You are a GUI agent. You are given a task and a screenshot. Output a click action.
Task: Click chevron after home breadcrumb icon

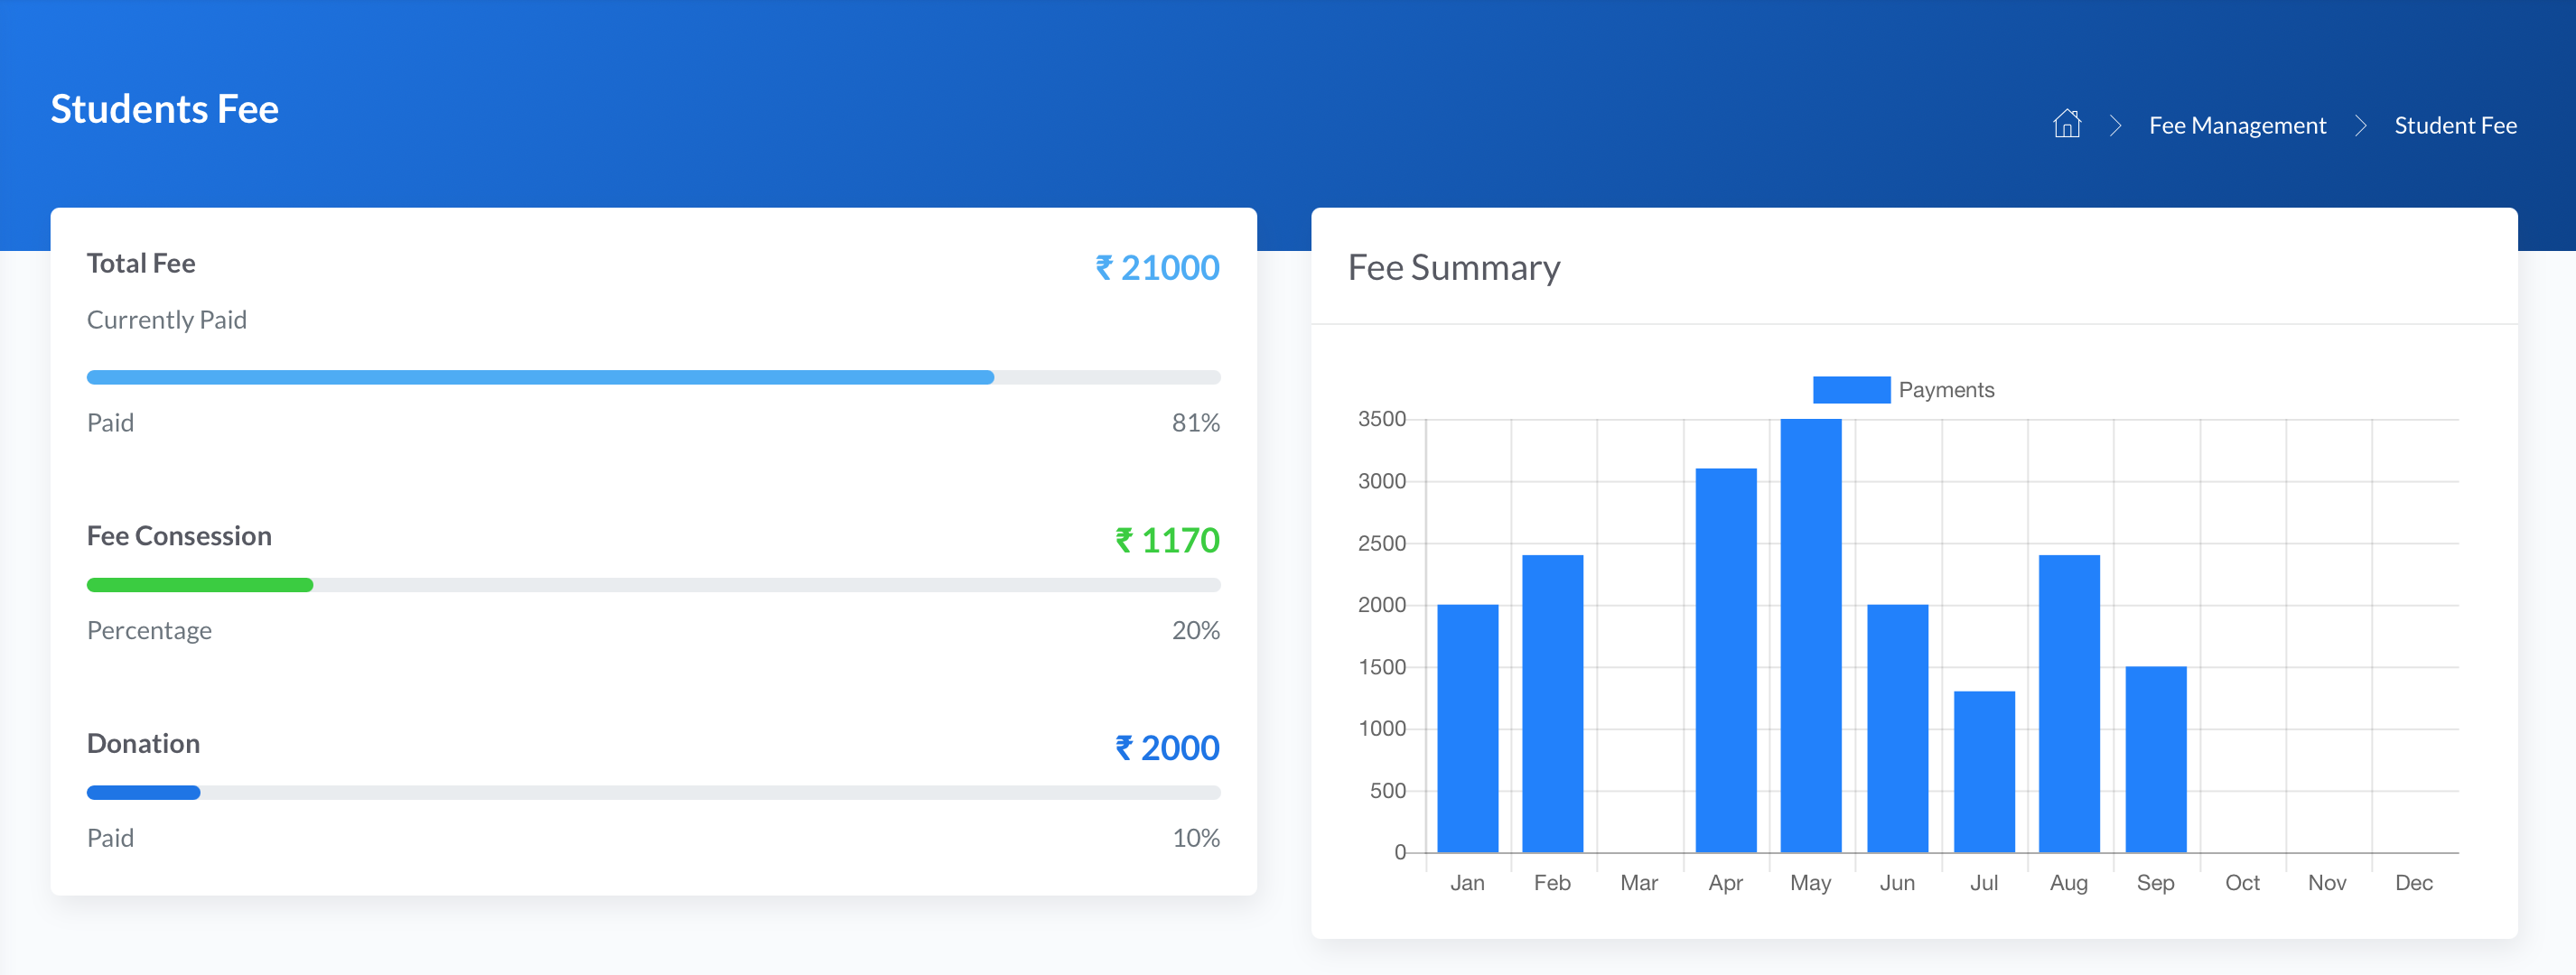pos(2115,125)
